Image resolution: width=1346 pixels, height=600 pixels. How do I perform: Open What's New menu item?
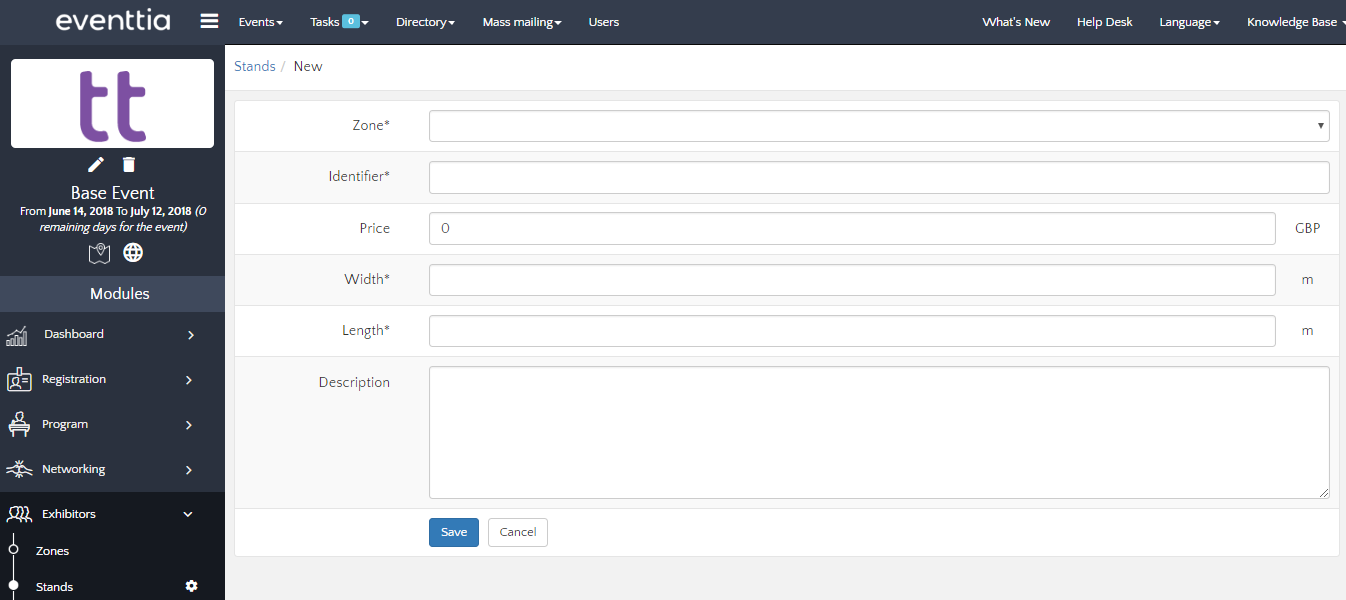point(1016,22)
